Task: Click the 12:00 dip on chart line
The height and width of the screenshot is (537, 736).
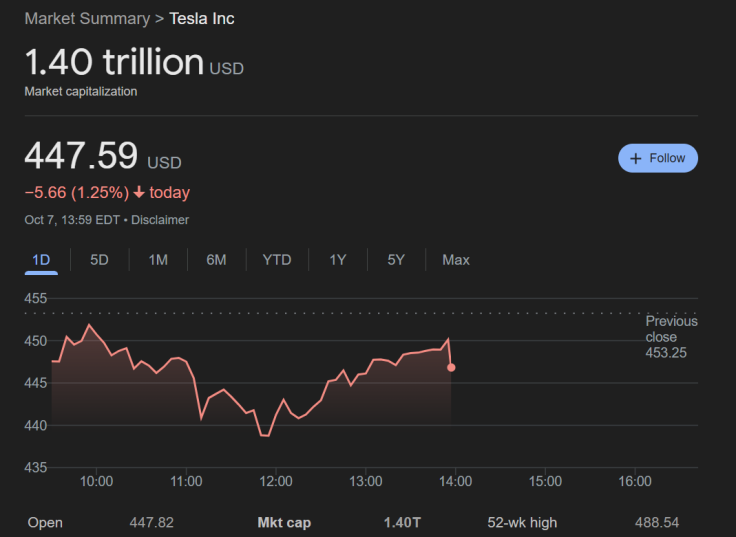Action: (x=265, y=435)
